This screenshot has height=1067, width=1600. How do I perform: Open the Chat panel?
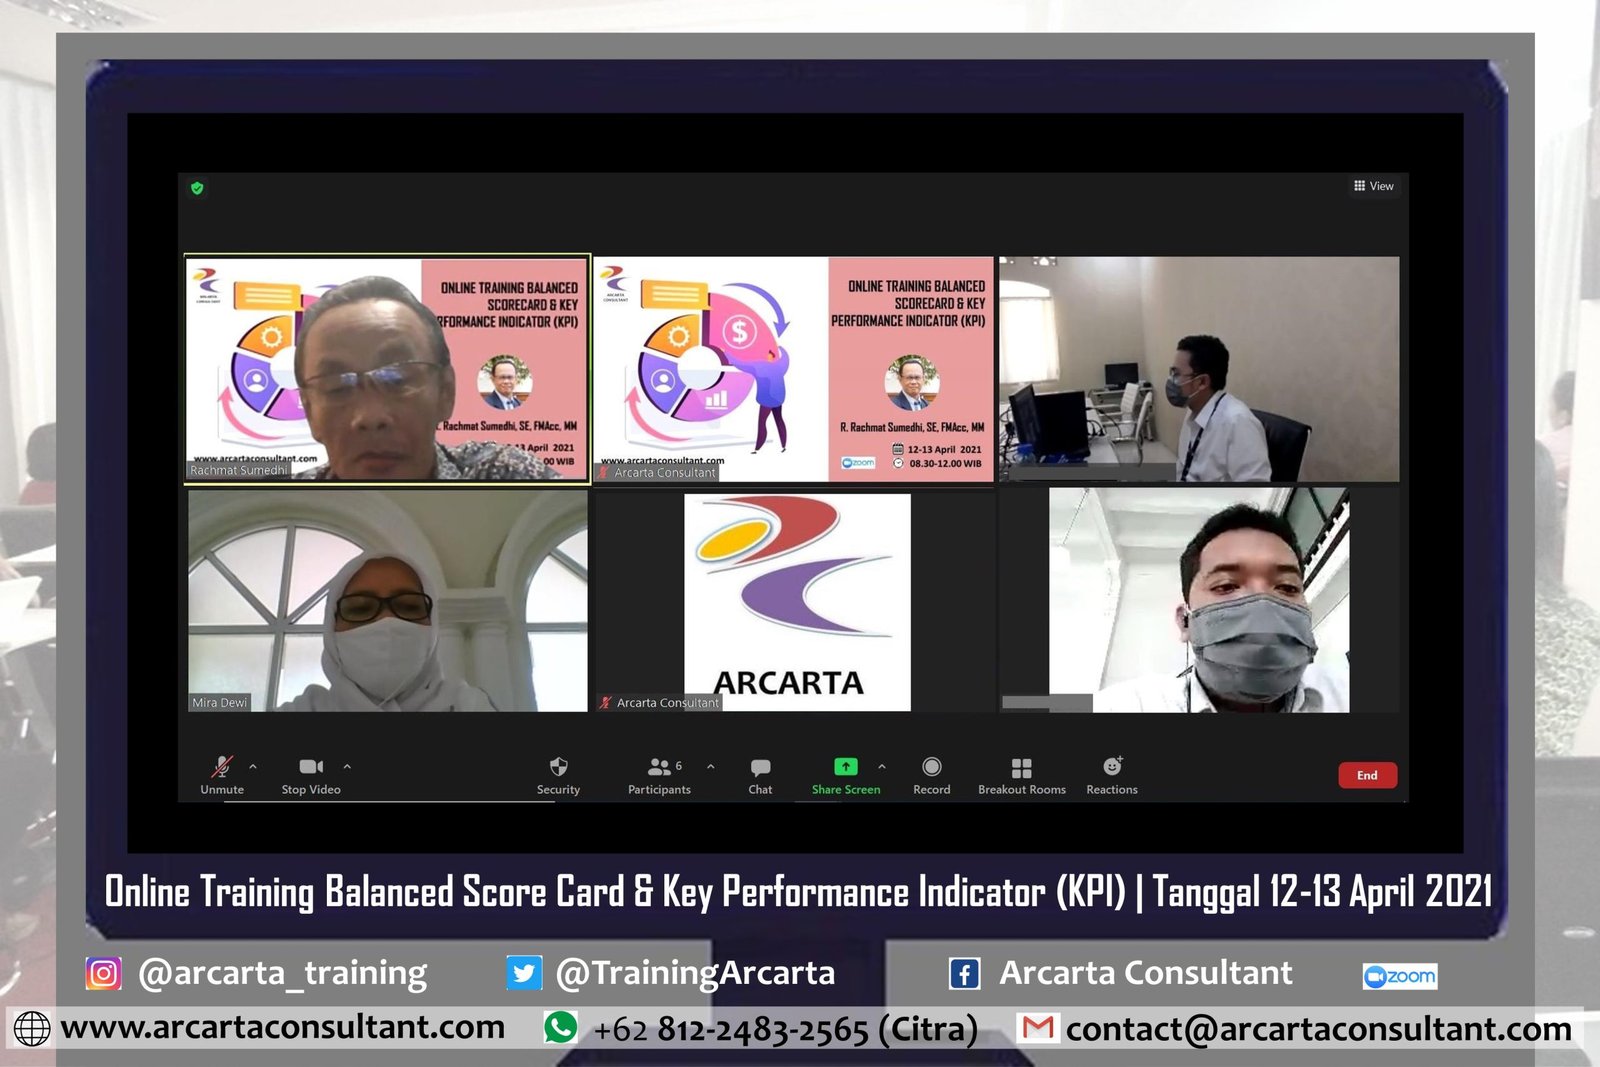click(760, 767)
